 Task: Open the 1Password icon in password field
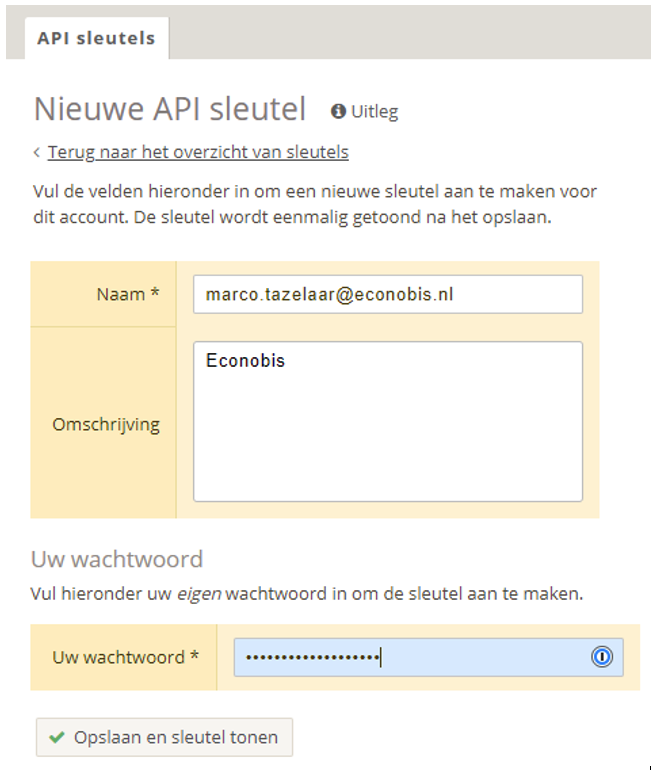[x=602, y=657]
